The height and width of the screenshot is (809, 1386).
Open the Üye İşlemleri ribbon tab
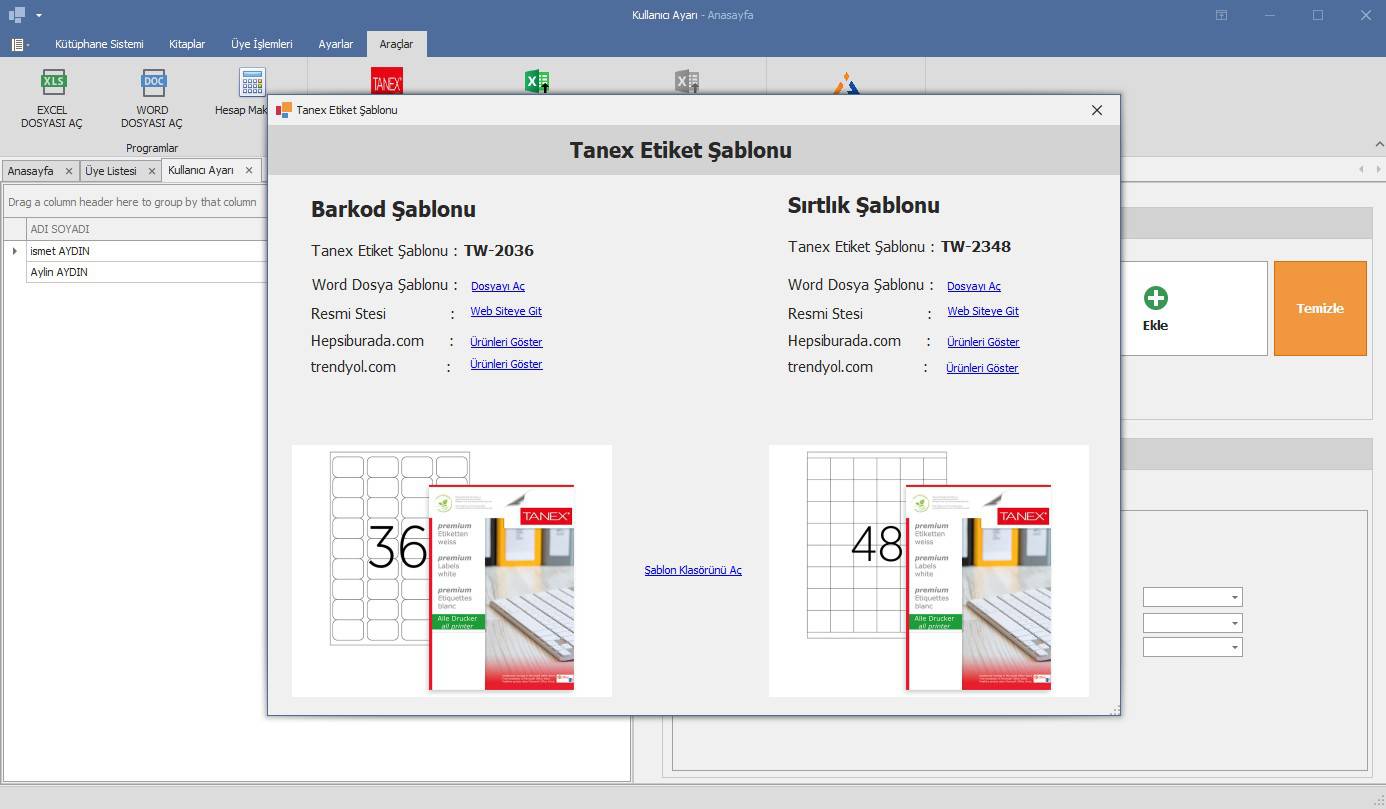point(262,44)
